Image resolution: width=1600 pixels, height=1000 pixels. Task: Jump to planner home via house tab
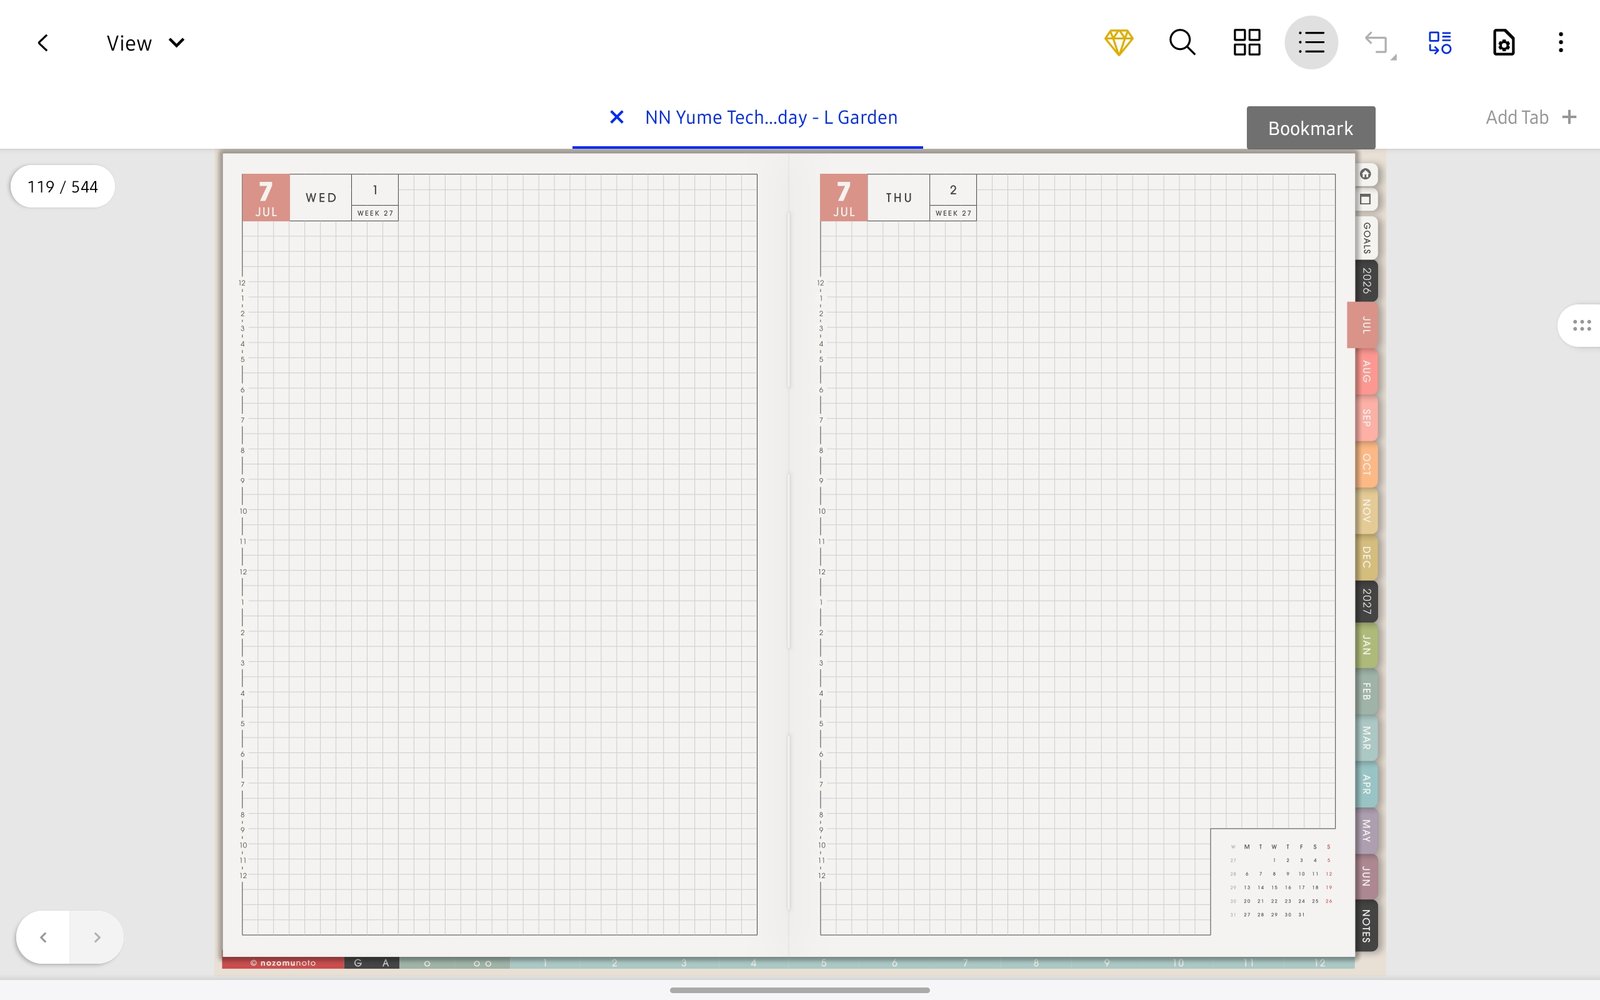click(1366, 174)
